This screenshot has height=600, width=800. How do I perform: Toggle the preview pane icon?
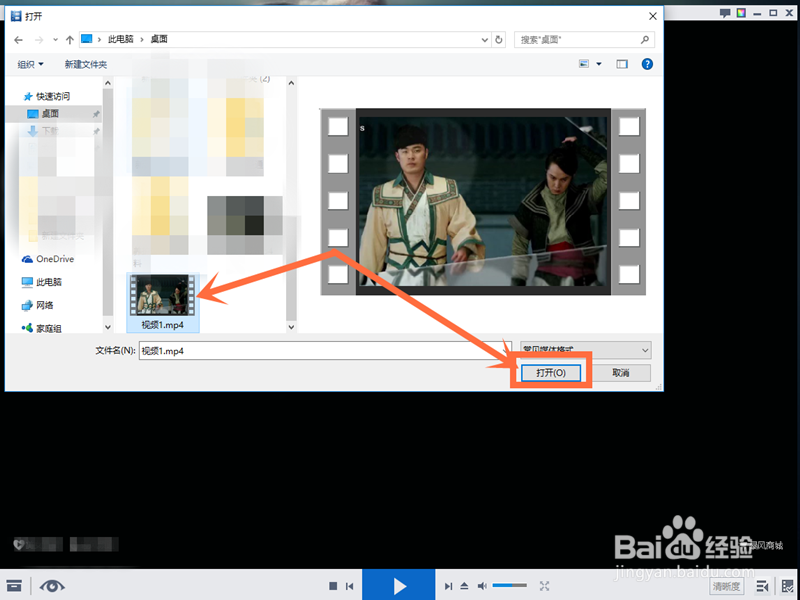[x=622, y=64]
